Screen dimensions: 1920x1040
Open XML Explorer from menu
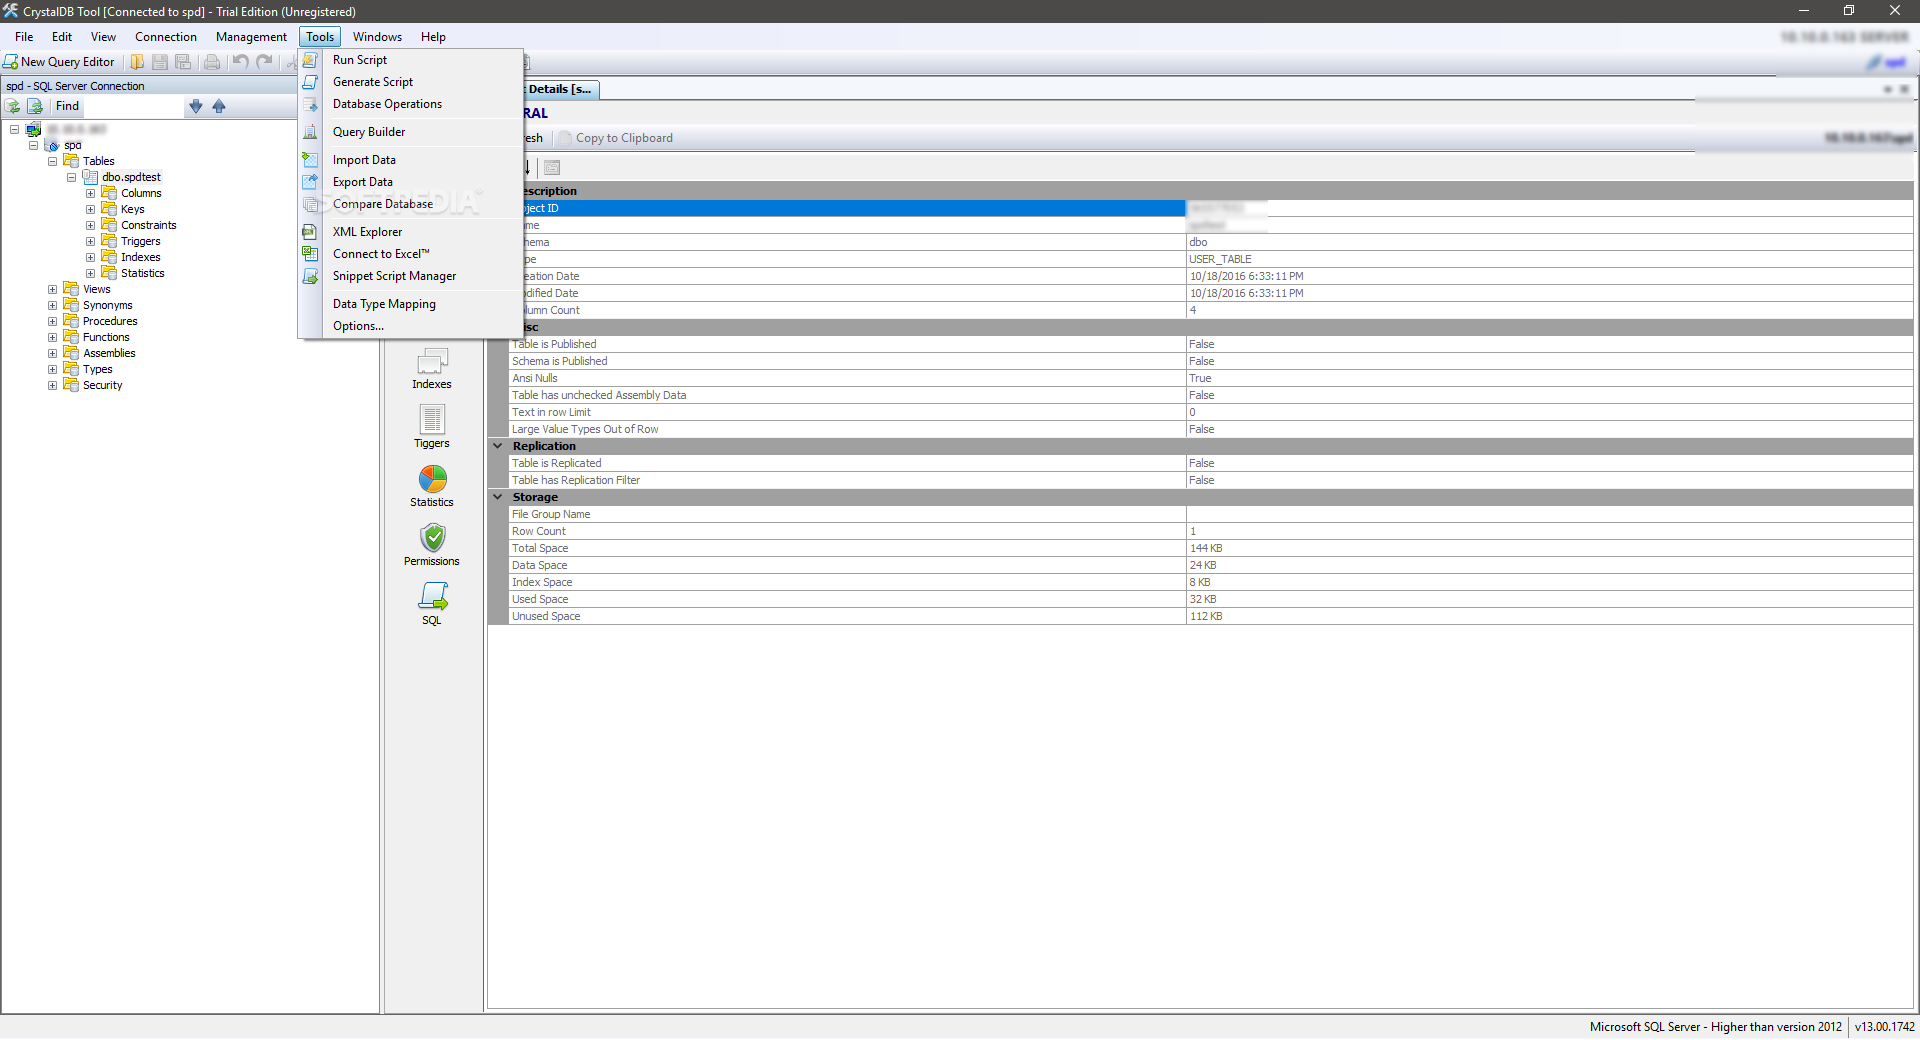pyautogui.click(x=411, y=232)
